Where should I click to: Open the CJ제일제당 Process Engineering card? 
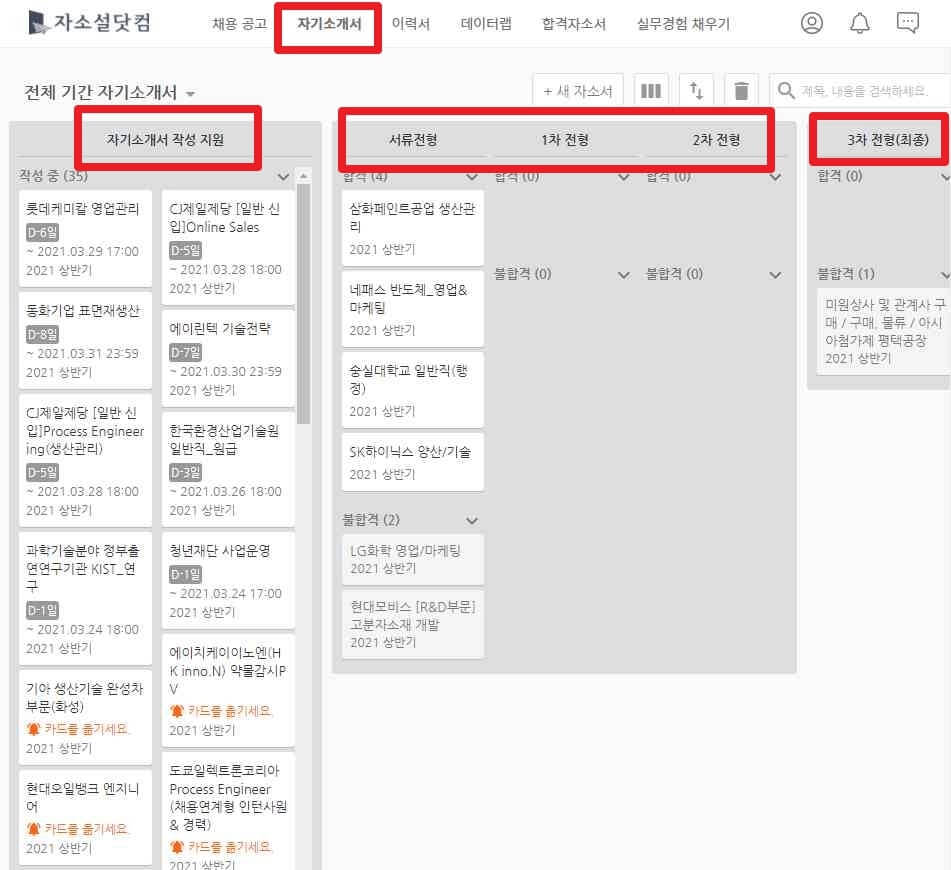pyautogui.click(x=85, y=460)
